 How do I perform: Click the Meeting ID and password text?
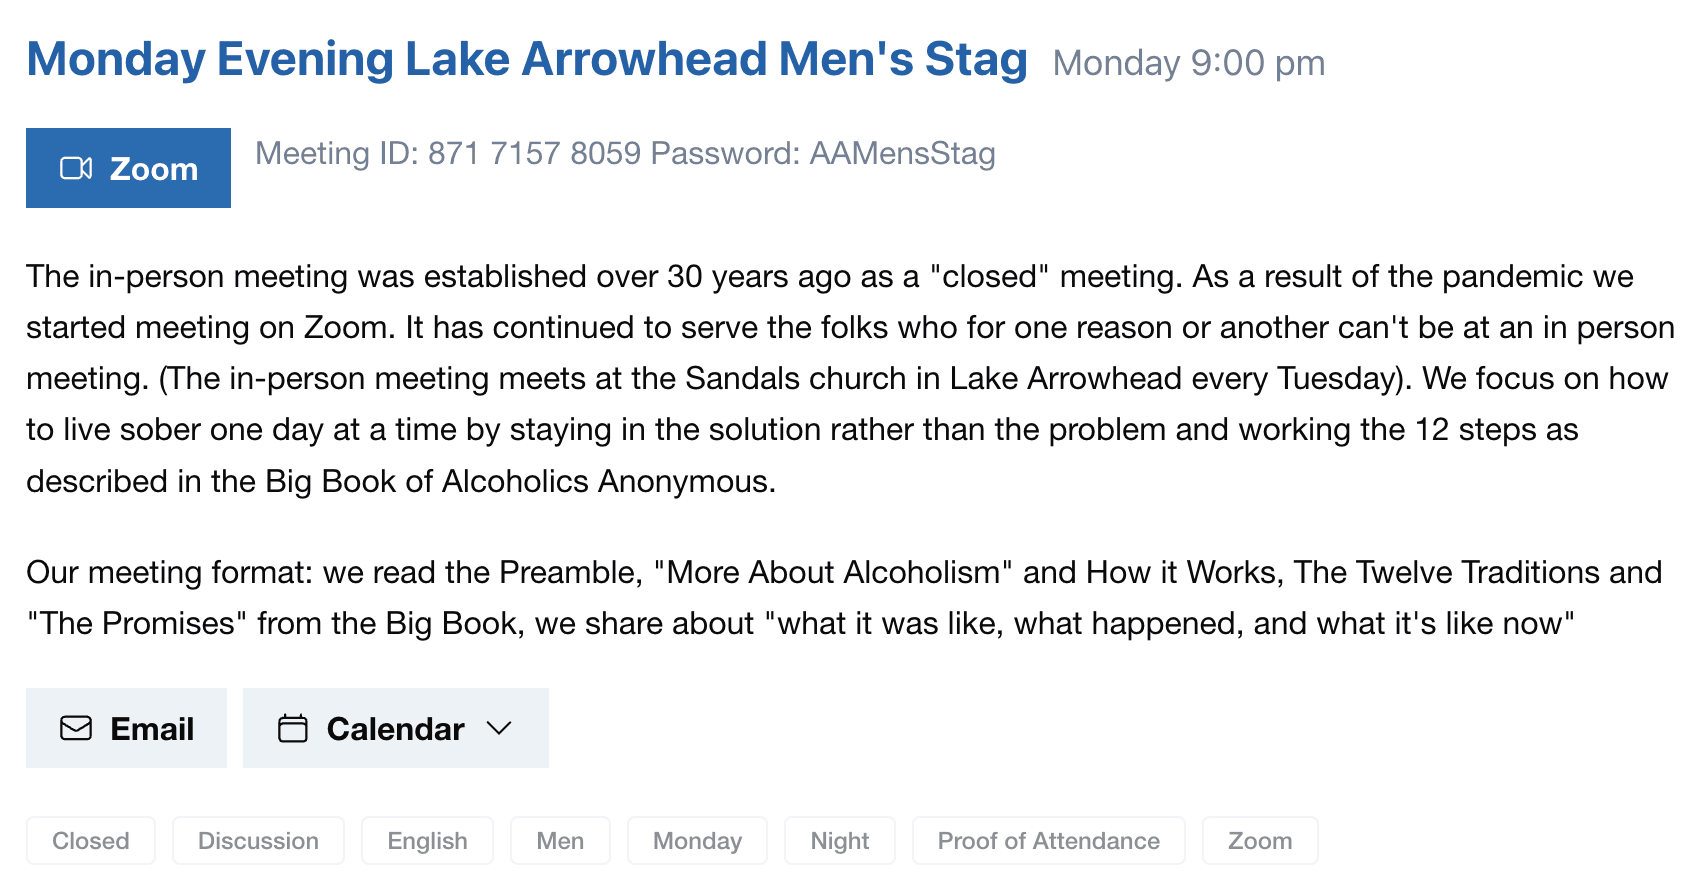pyautogui.click(x=625, y=153)
